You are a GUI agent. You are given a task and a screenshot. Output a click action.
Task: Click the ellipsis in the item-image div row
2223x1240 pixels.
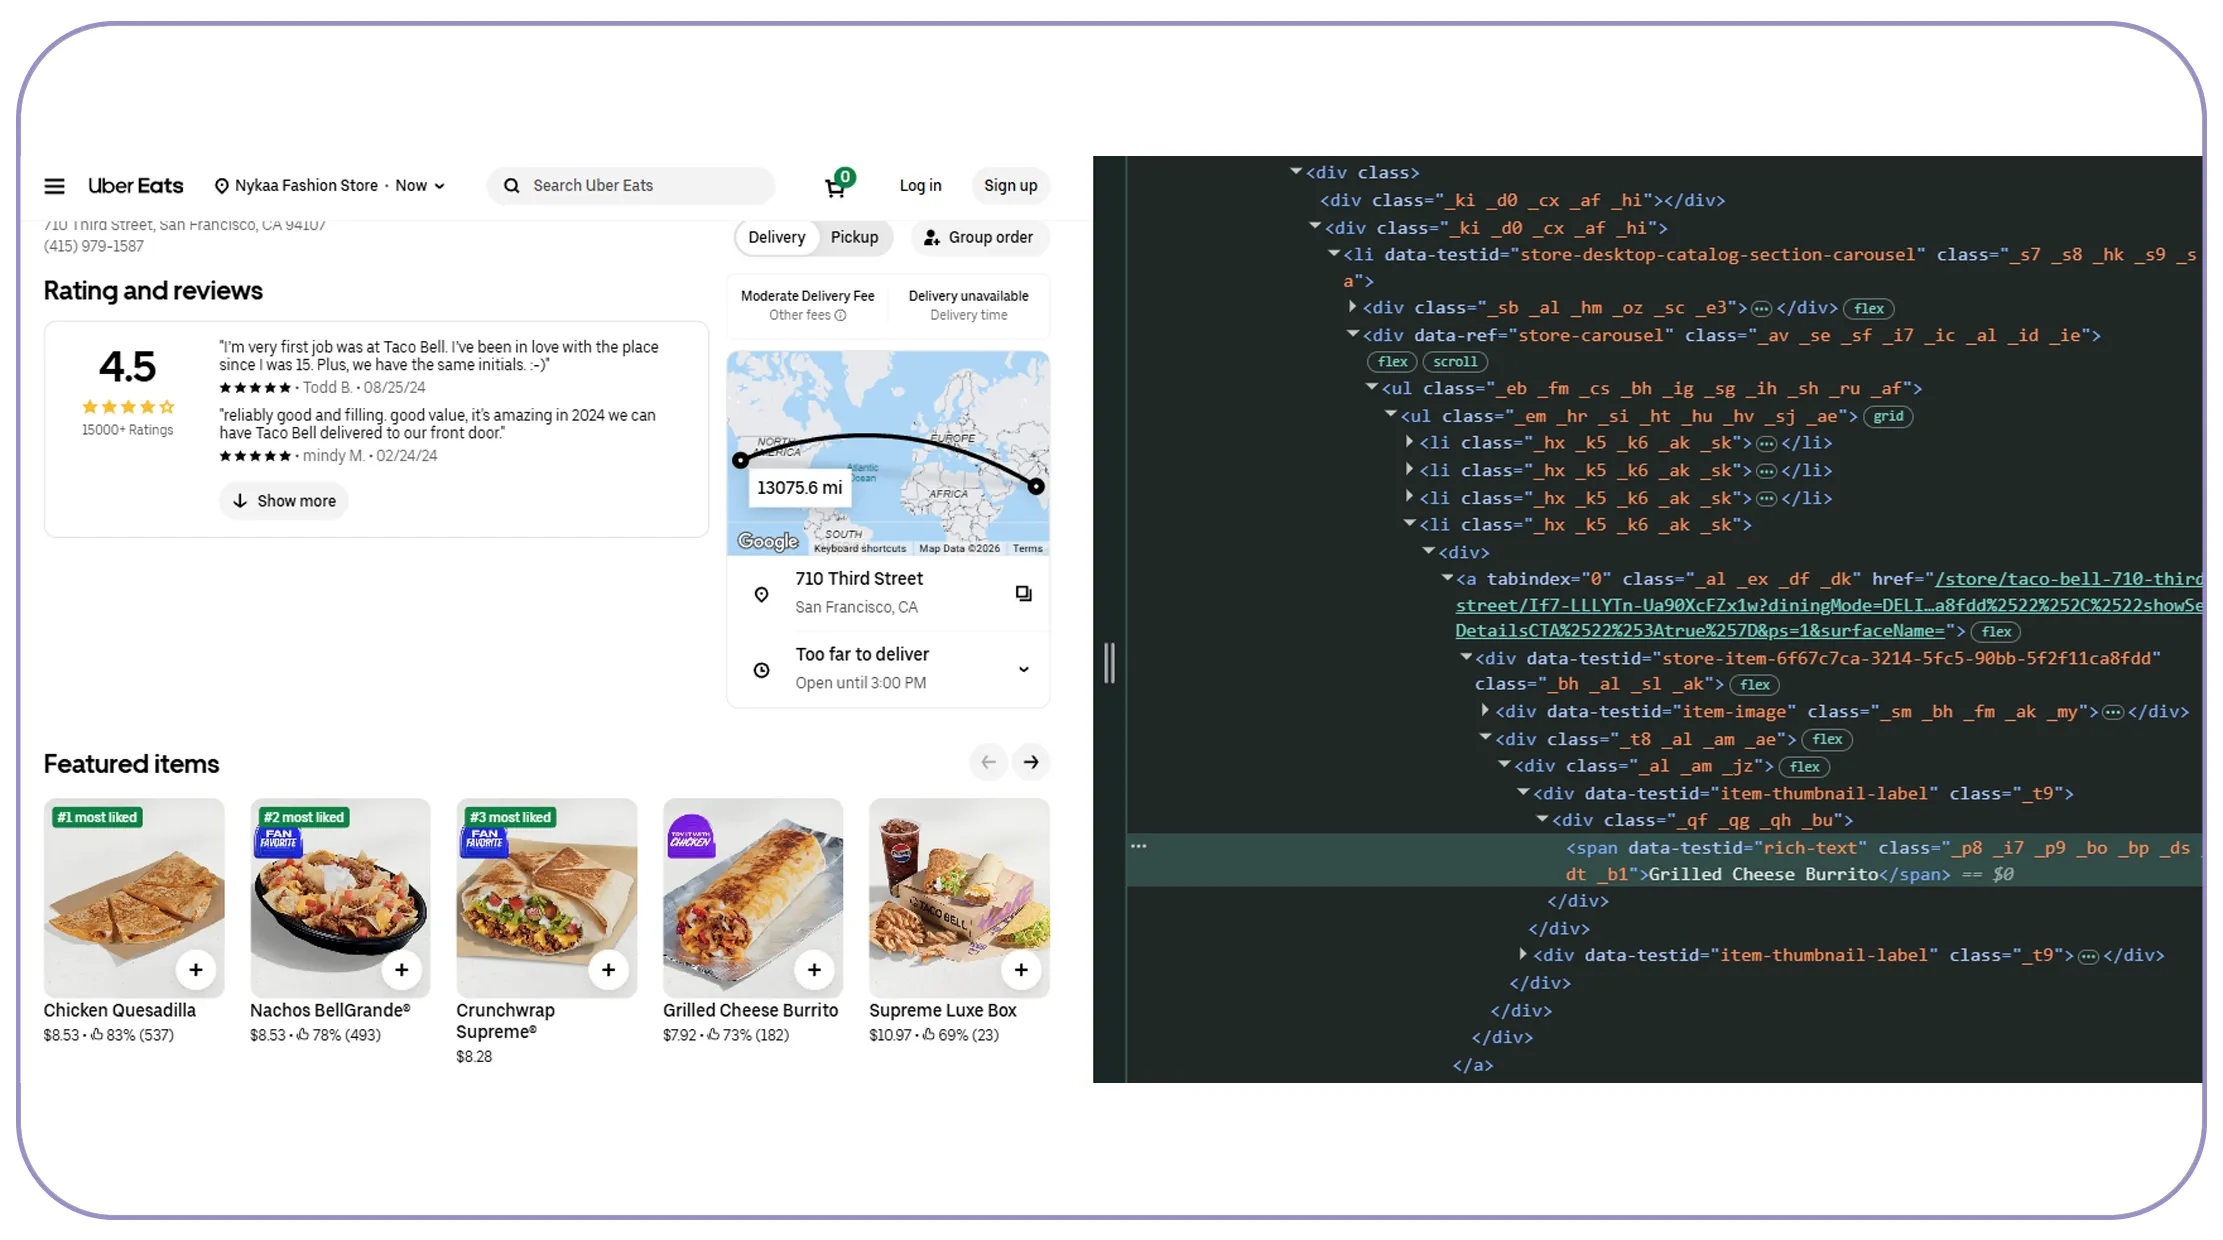(x=2113, y=712)
